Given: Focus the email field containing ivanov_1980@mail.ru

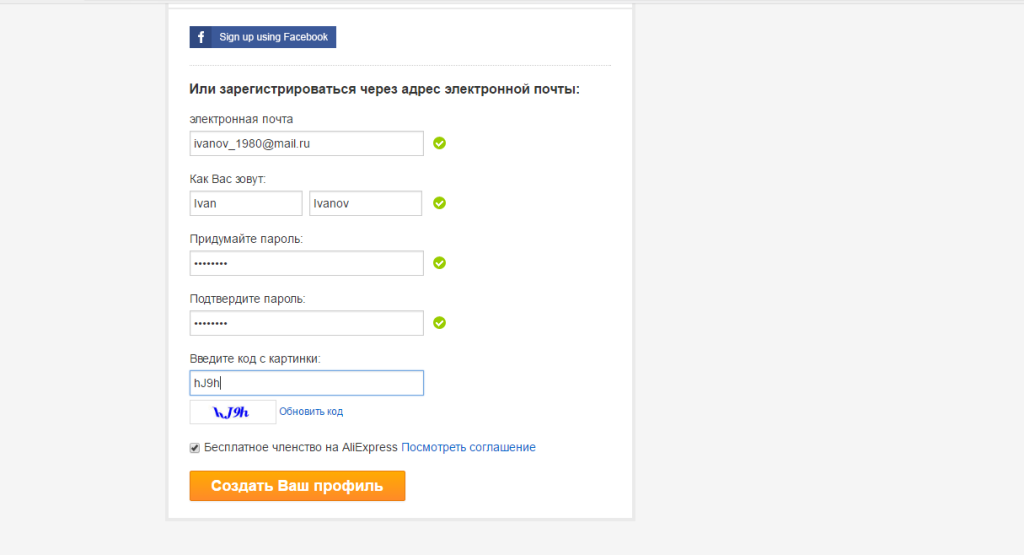Looking at the screenshot, I should tap(306, 143).
